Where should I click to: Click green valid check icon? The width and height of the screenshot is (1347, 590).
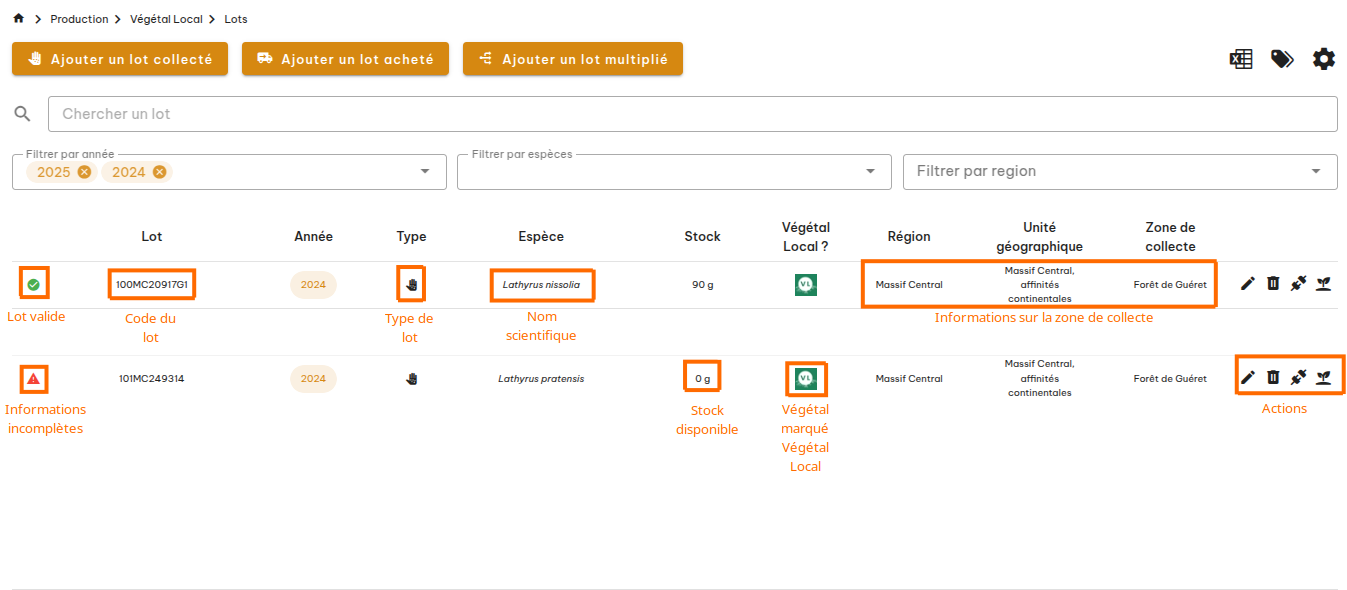coord(33,285)
